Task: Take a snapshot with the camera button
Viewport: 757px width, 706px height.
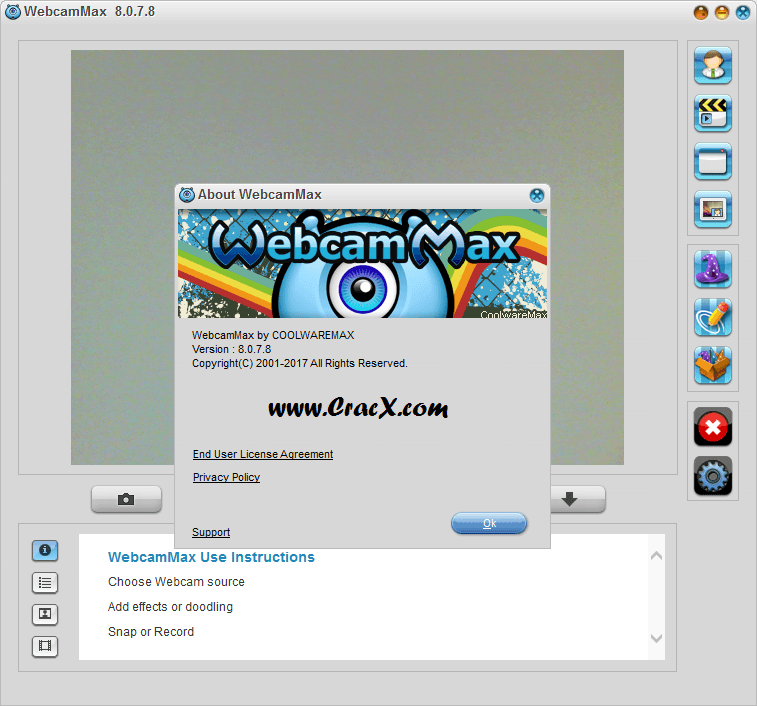Action: (126, 499)
